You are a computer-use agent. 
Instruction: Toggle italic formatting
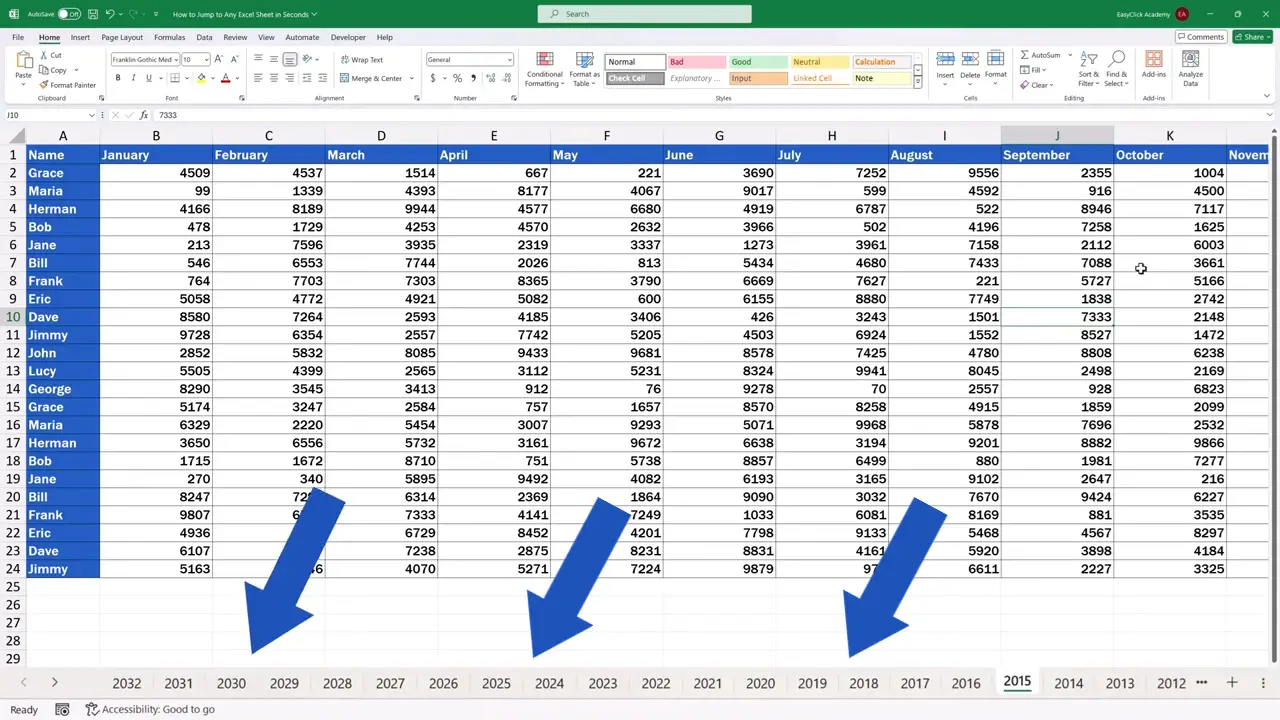[x=133, y=78]
